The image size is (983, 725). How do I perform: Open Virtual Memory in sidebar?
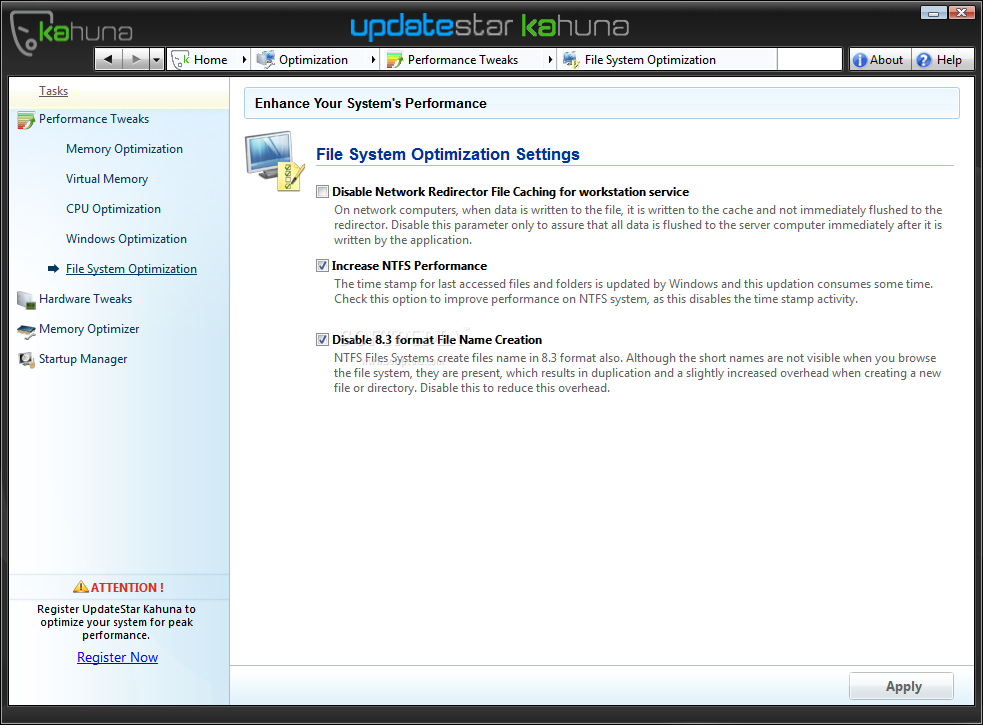click(107, 179)
